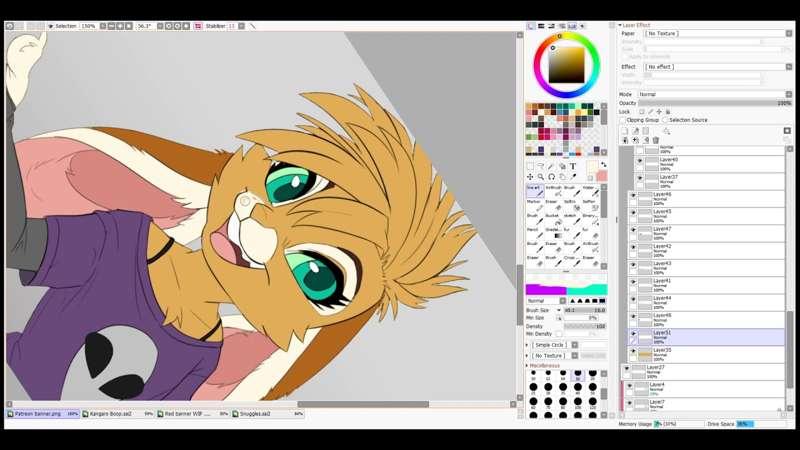This screenshot has height=450, width=800.
Task: Toggle visibility of Layer35
Action: point(633,351)
